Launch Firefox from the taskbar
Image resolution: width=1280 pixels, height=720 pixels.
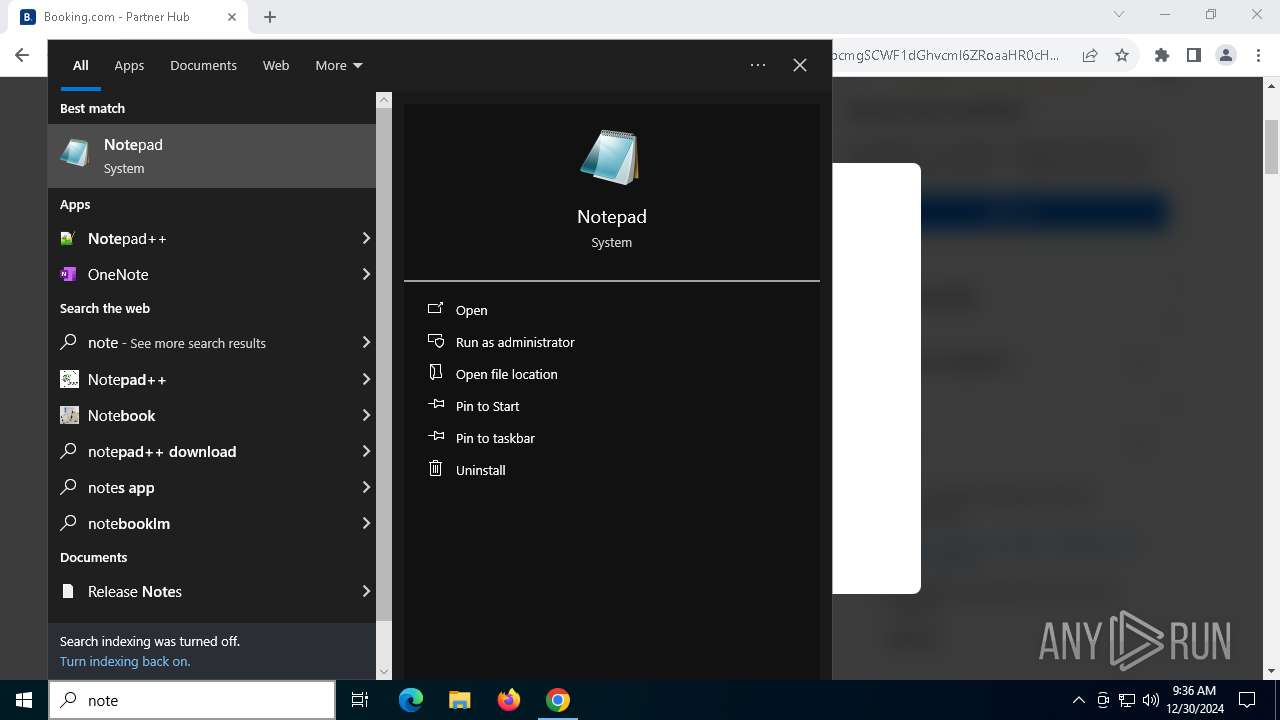[509, 700]
